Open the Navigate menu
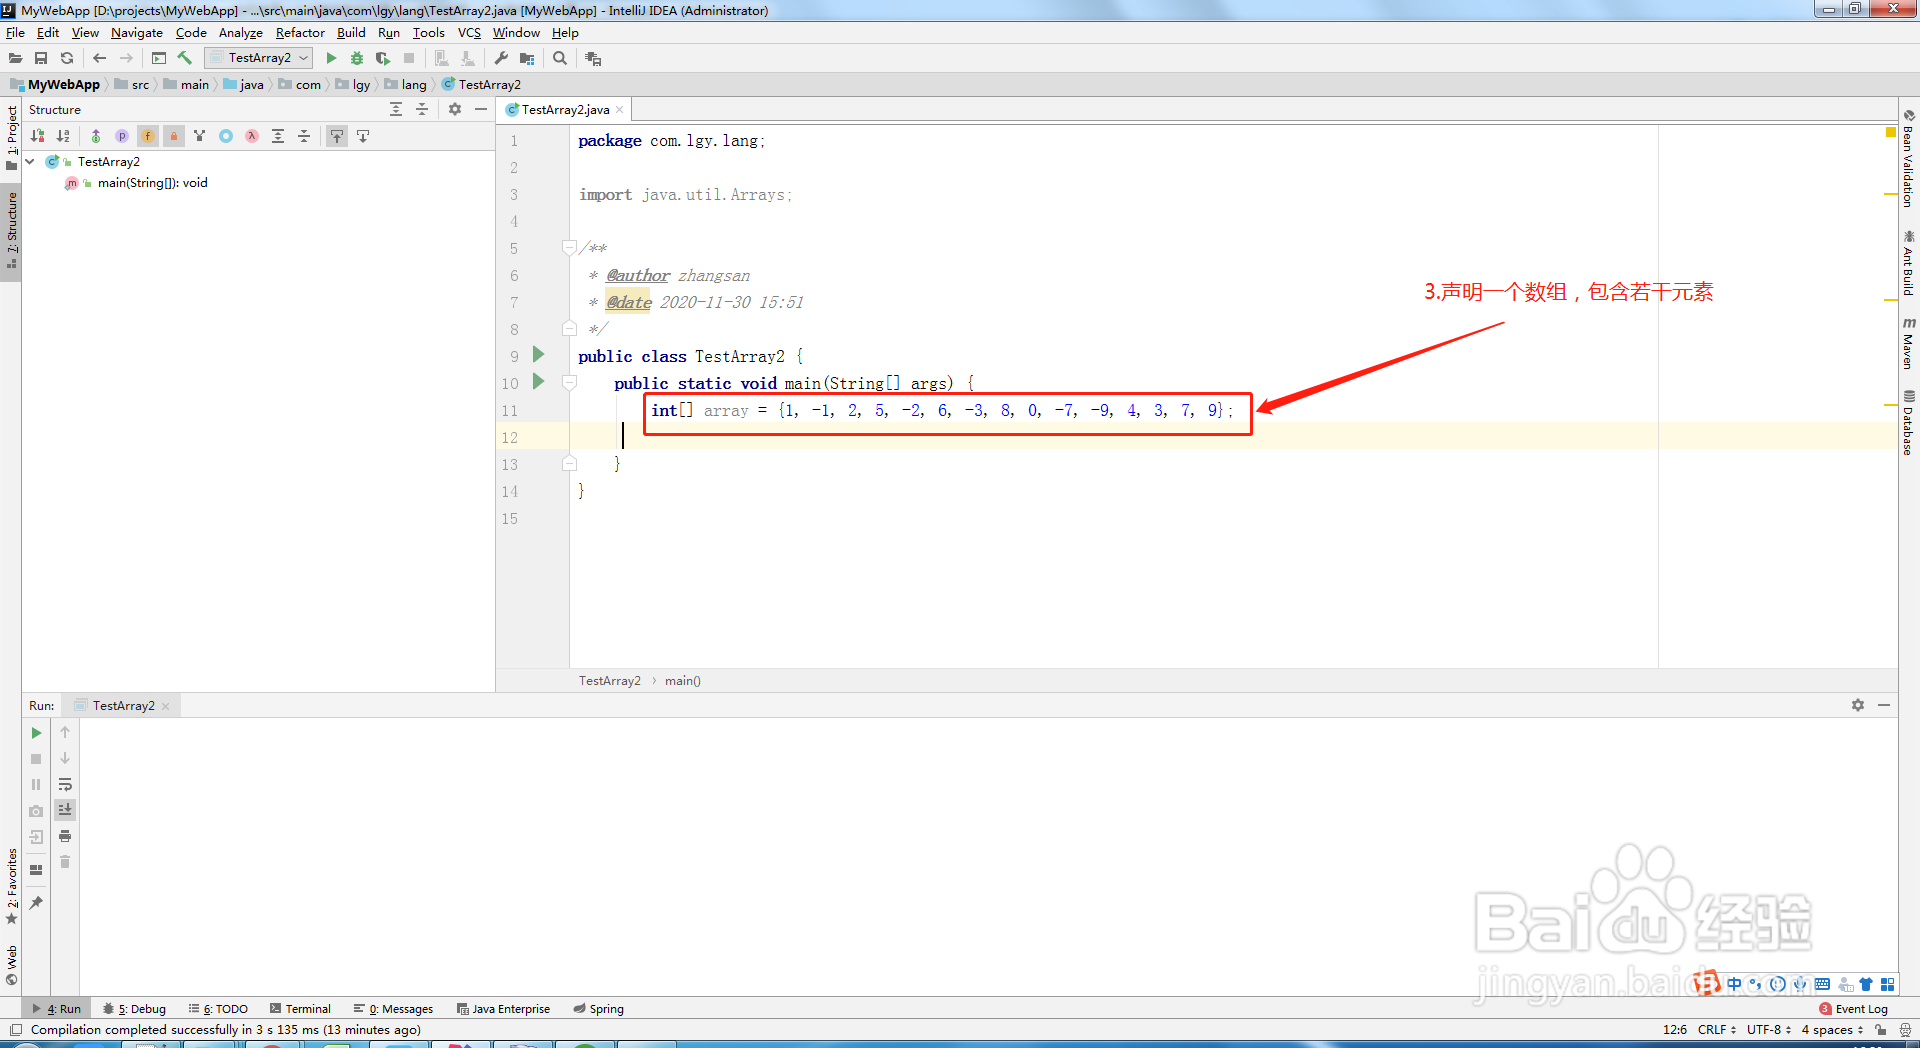This screenshot has width=1920, height=1048. pos(136,33)
